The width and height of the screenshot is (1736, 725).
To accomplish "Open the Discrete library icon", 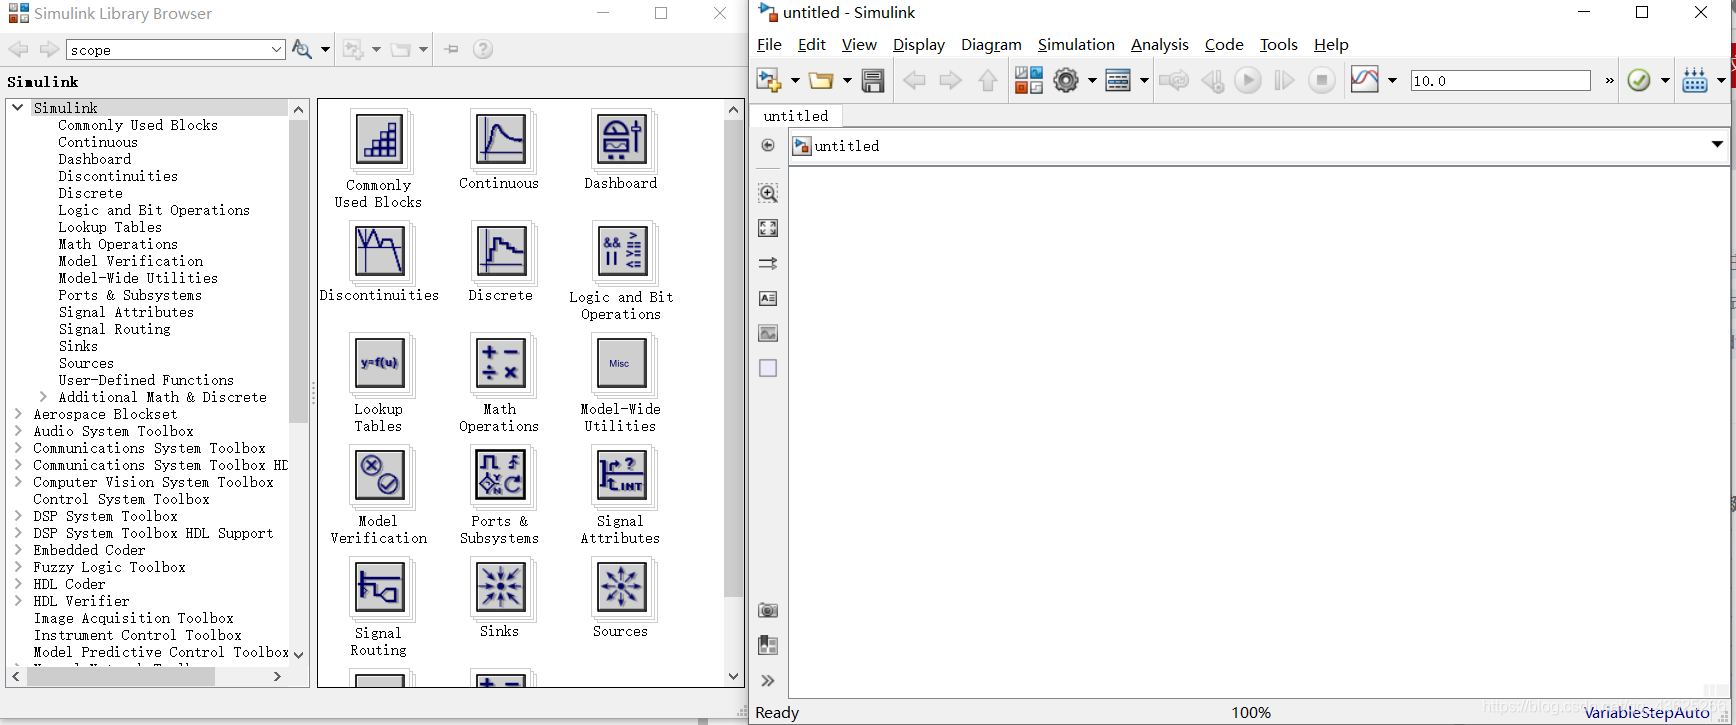I will (x=501, y=252).
